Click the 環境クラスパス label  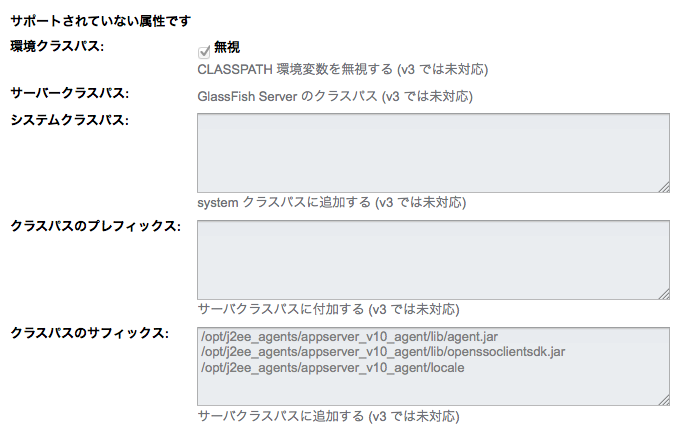tap(58, 46)
